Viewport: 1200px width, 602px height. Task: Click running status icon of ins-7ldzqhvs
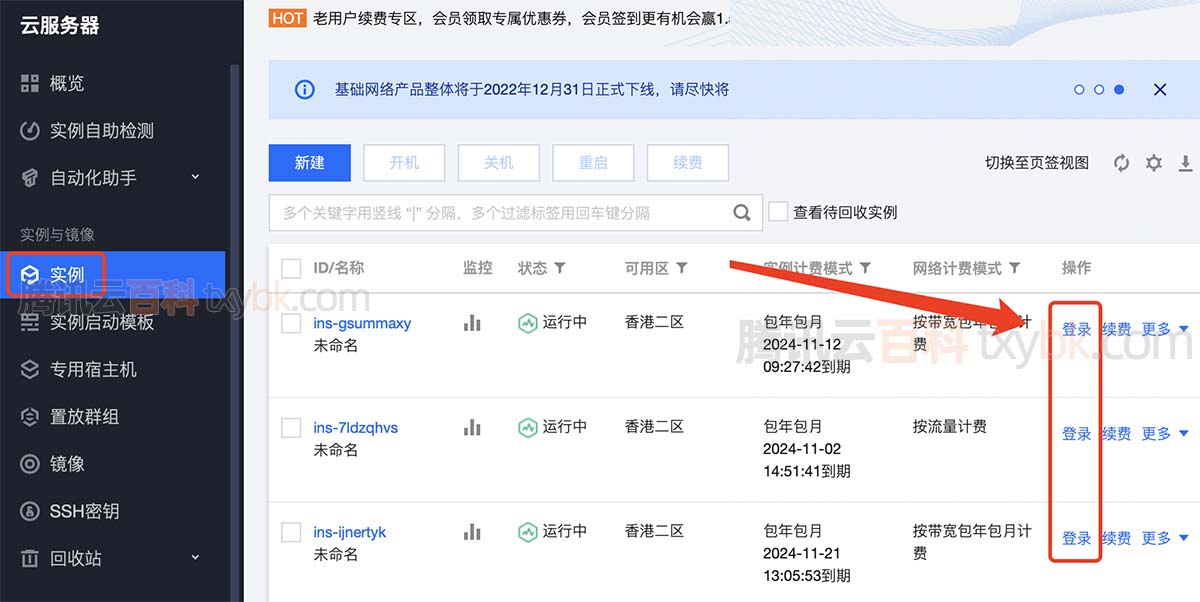528,427
